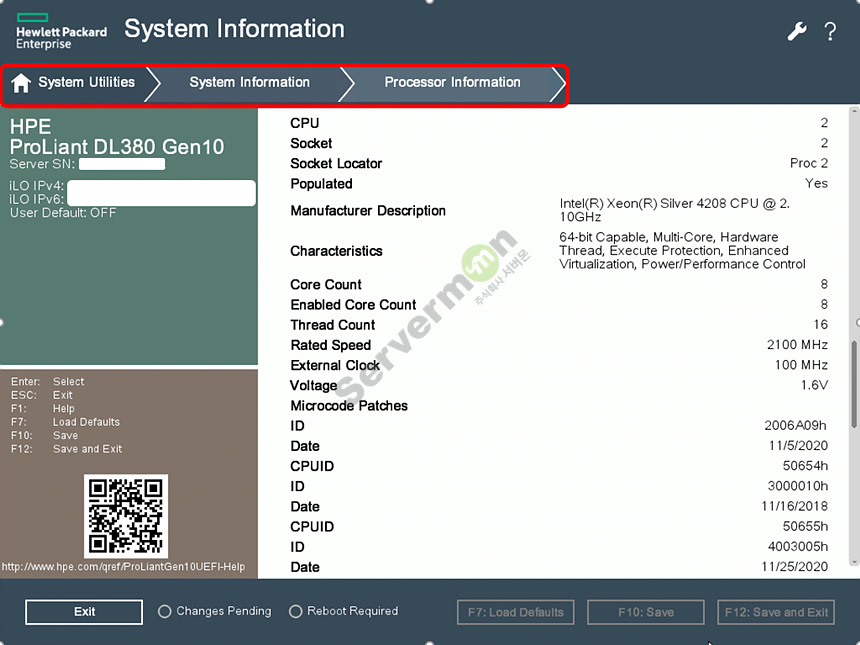Click the Xeon Silver 4208 description value
The width and height of the screenshot is (860, 645).
point(675,210)
